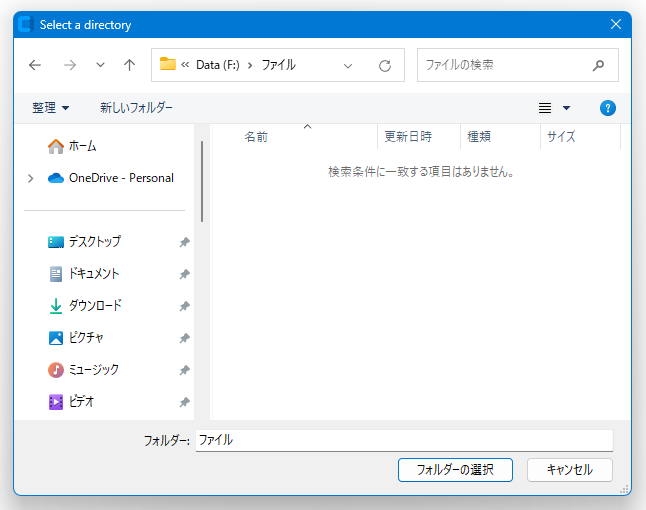Click the pin icon beside ダウンロード
Viewport: 646px width, 510px height.
pos(185,306)
